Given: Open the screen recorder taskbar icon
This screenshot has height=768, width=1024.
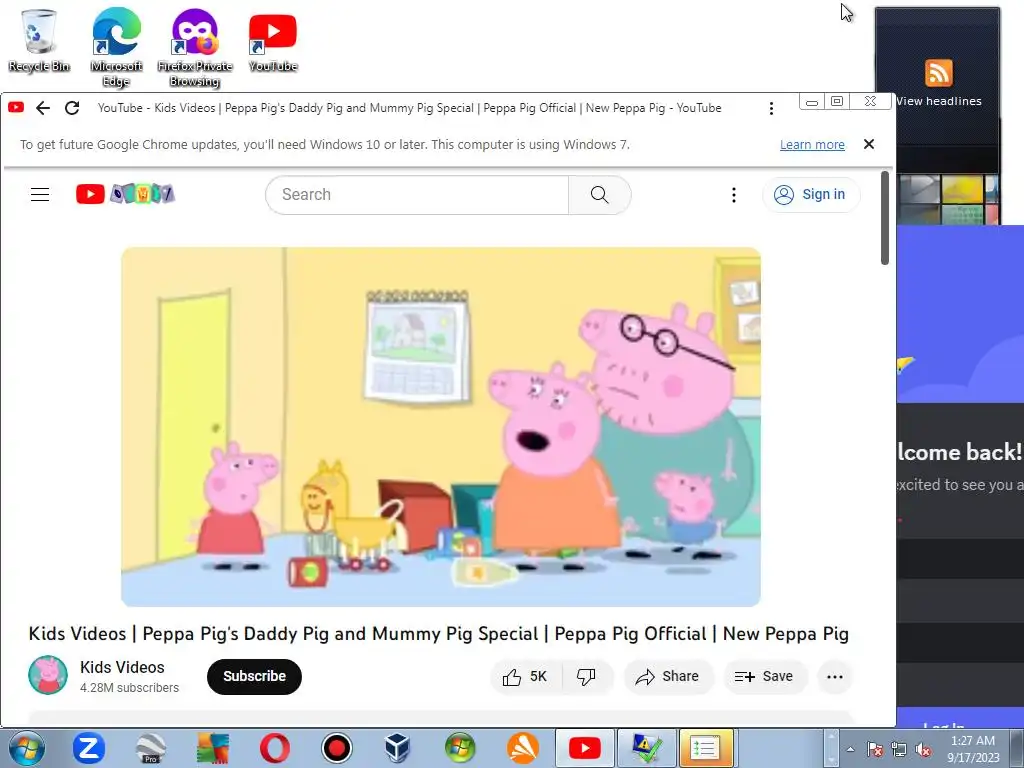Looking at the screenshot, I should pos(336,748).
